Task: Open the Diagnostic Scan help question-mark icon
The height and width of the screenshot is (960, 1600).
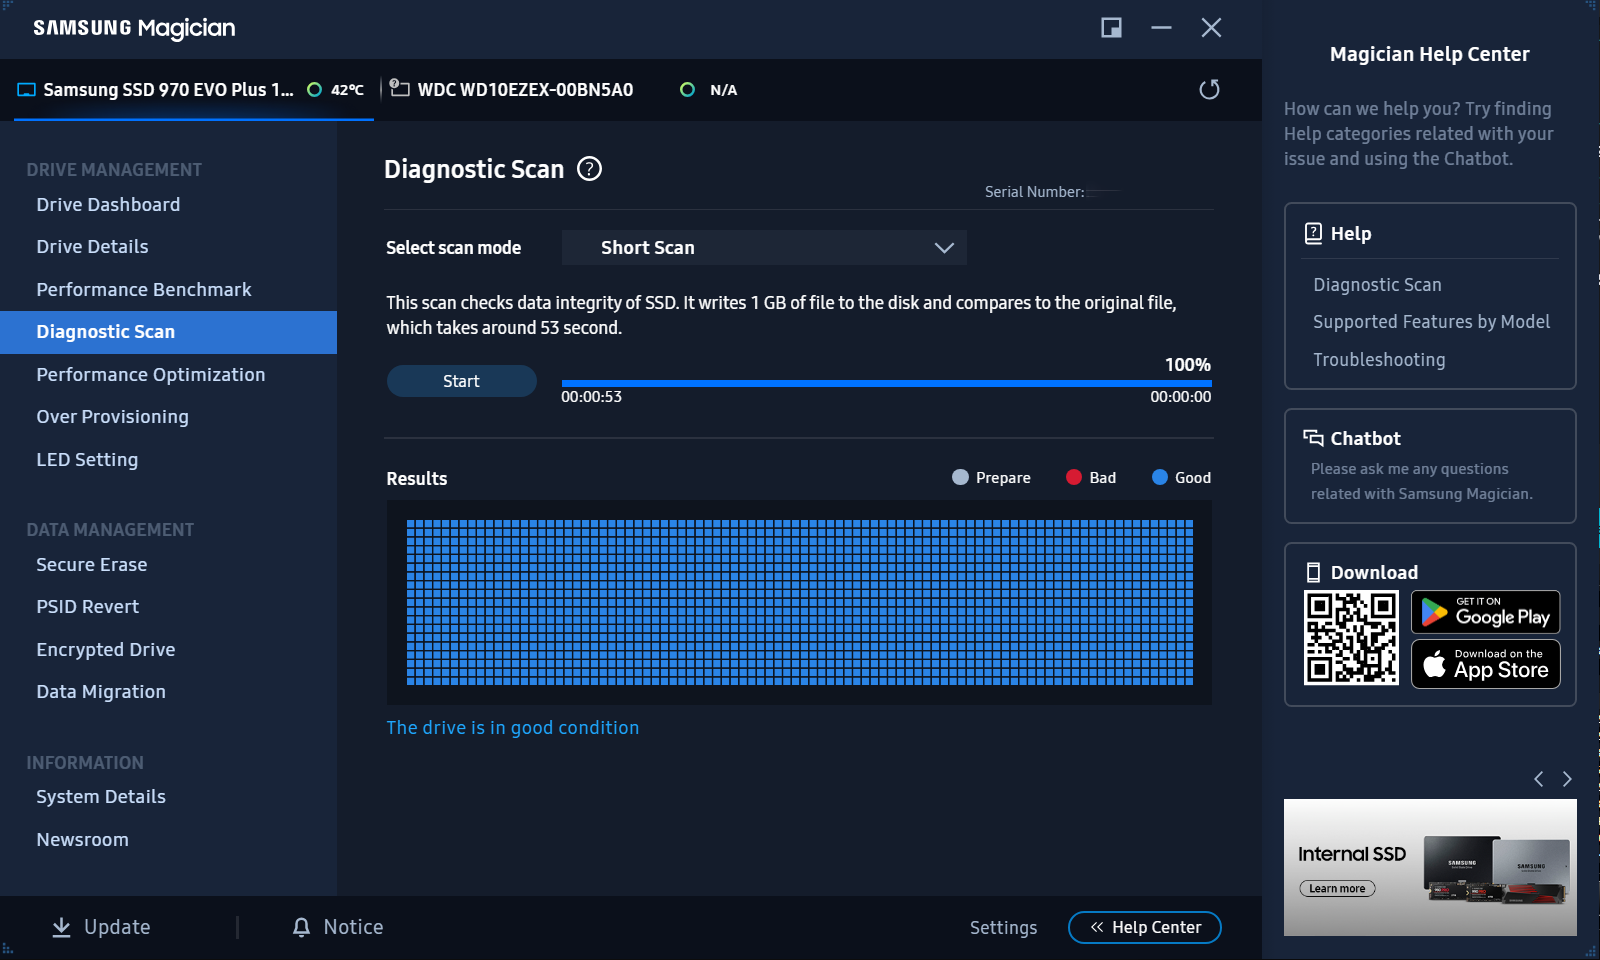Action: pyautogui.click(x=590, y=169)
